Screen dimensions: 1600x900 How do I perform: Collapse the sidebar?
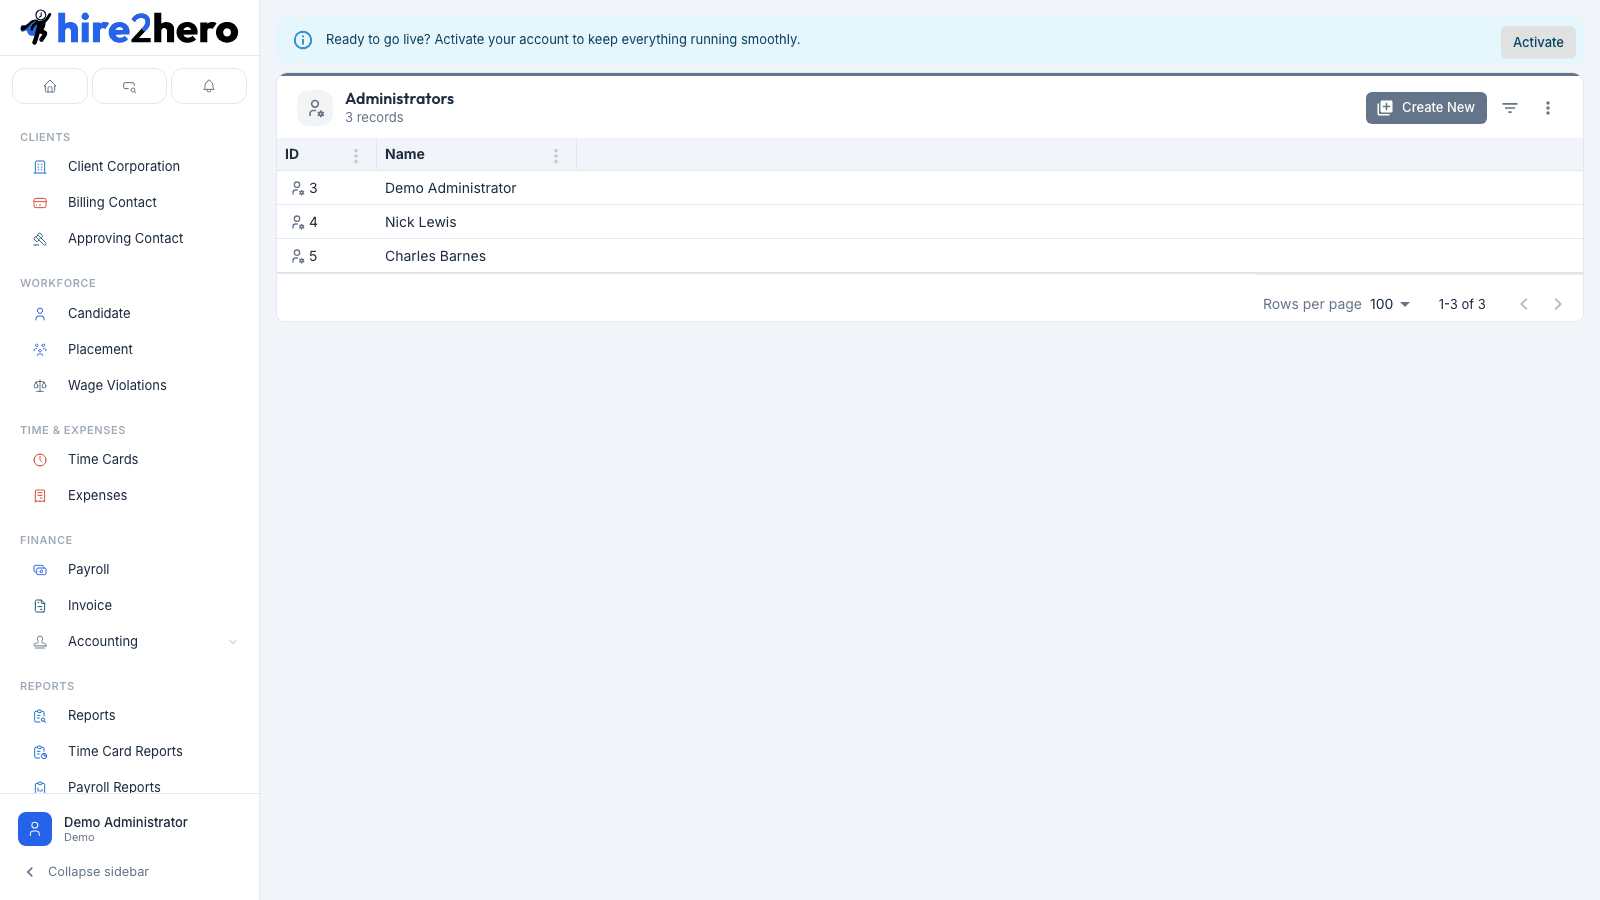tap(87, 872)
